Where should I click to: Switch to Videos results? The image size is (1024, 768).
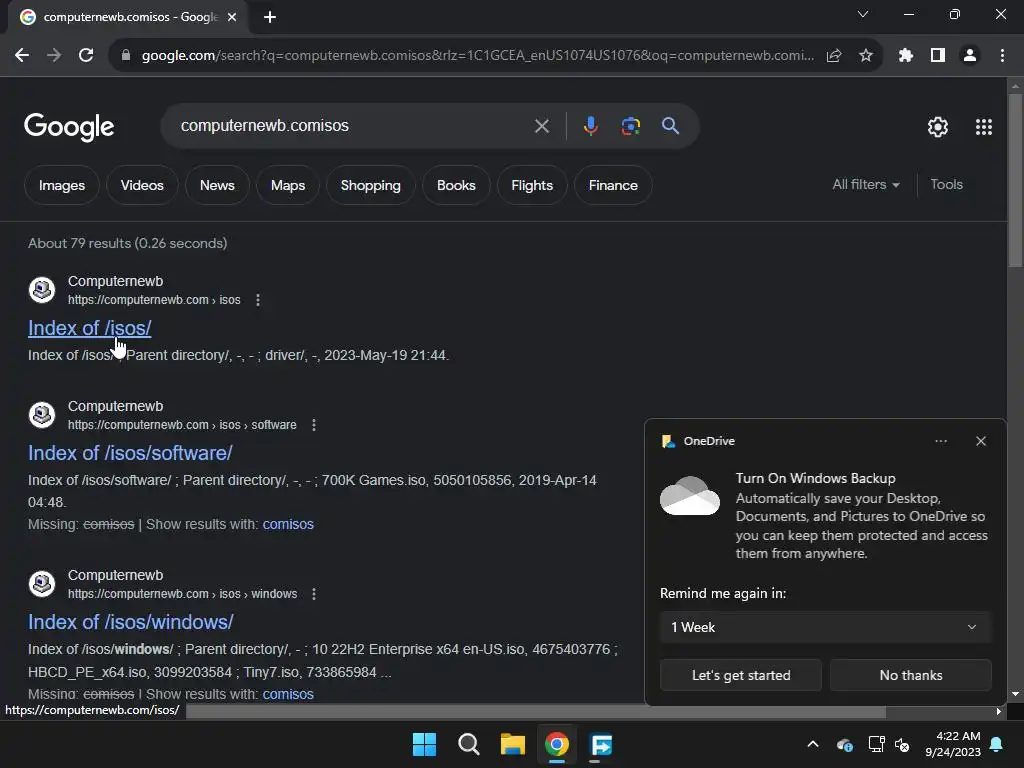click(x=142, y=185)
